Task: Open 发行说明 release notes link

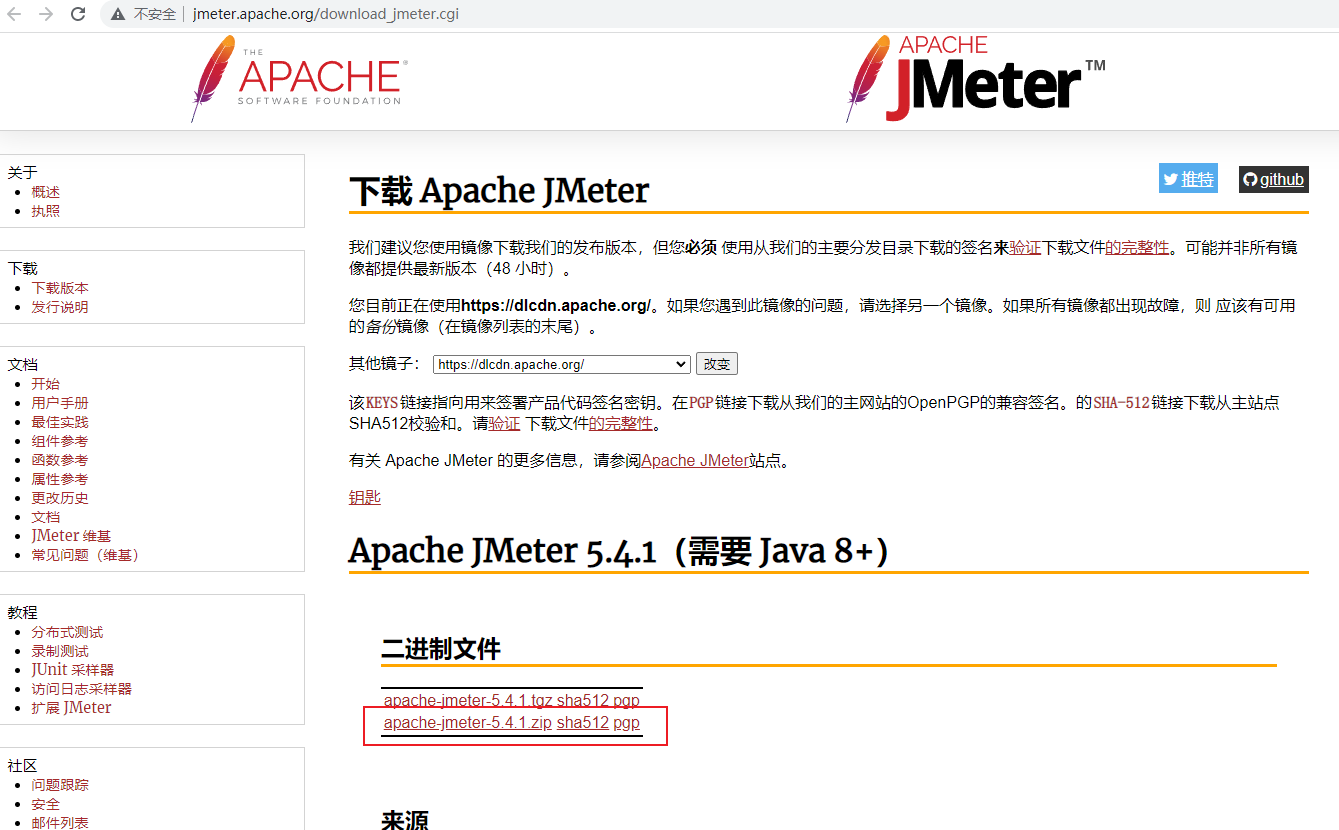Action: coord(60,307)
